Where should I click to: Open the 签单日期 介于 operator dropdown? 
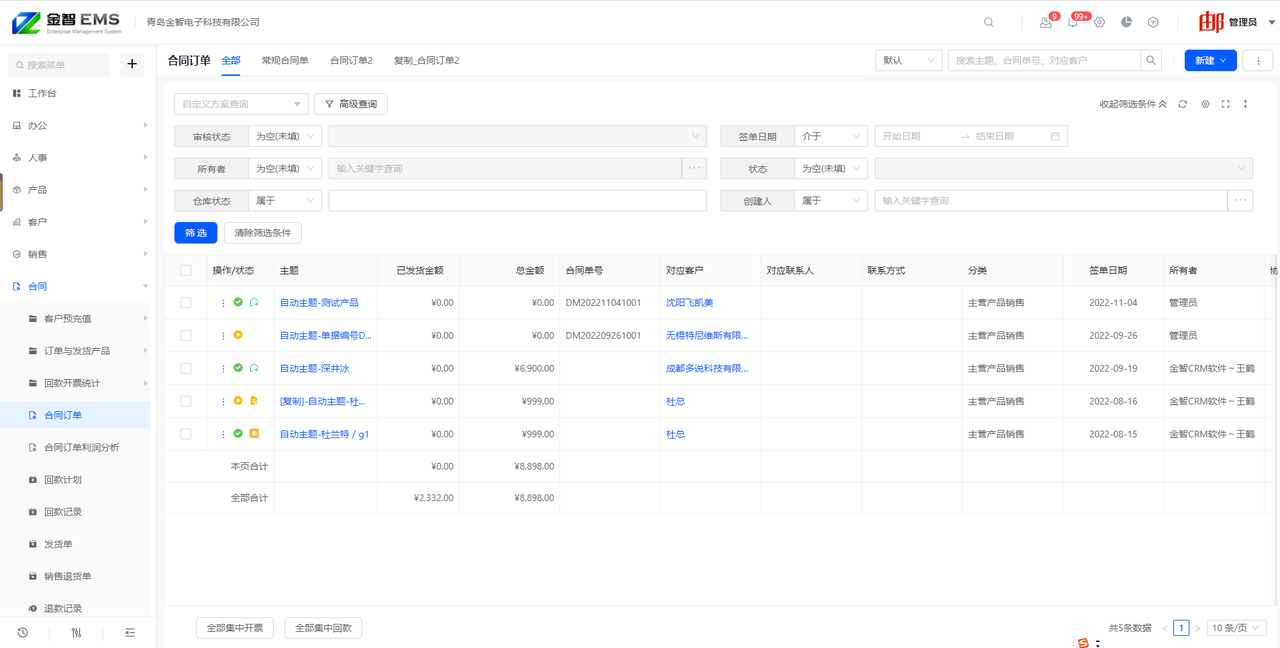pyautogui.click(x=831, y=136)
